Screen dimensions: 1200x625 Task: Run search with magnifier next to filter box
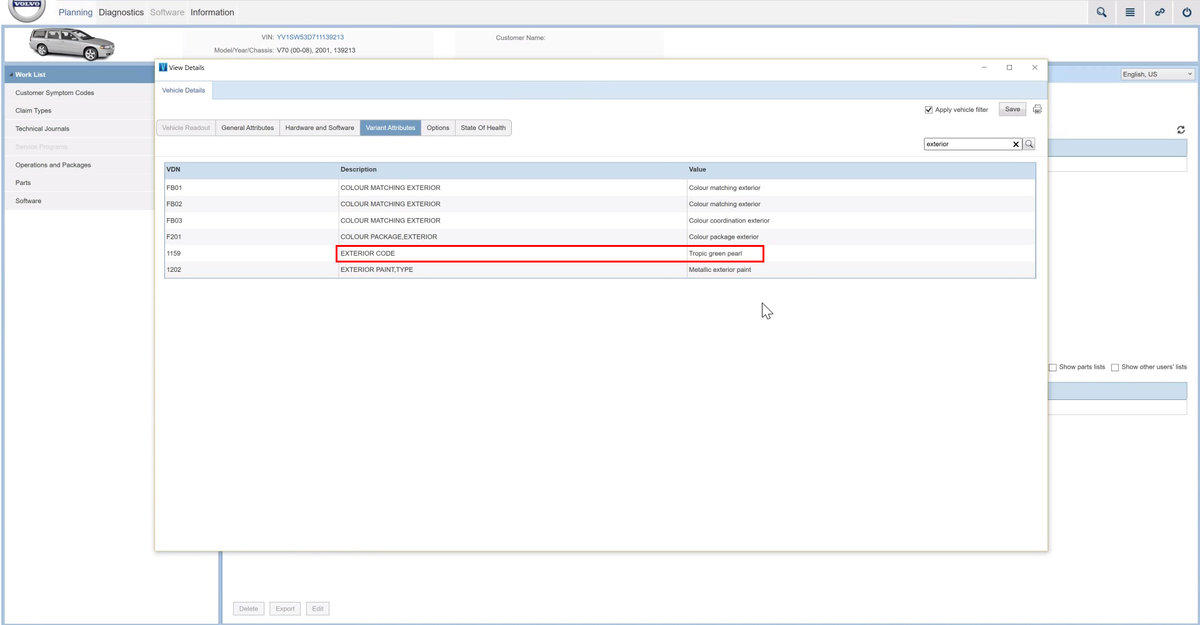1029,144
